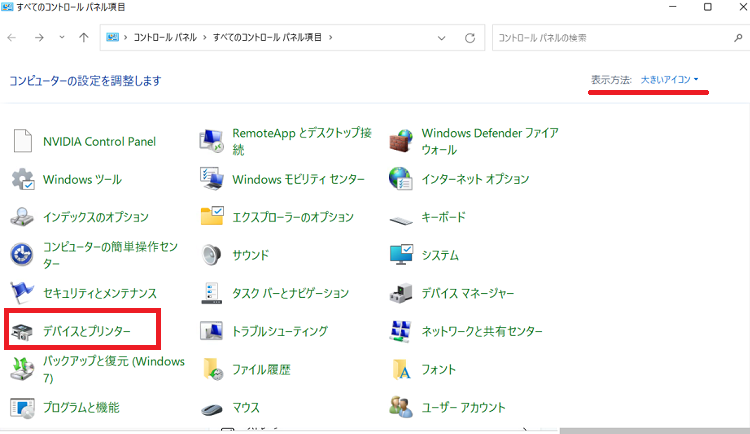Click the search magnifier icon

click(x=738, y=37)
